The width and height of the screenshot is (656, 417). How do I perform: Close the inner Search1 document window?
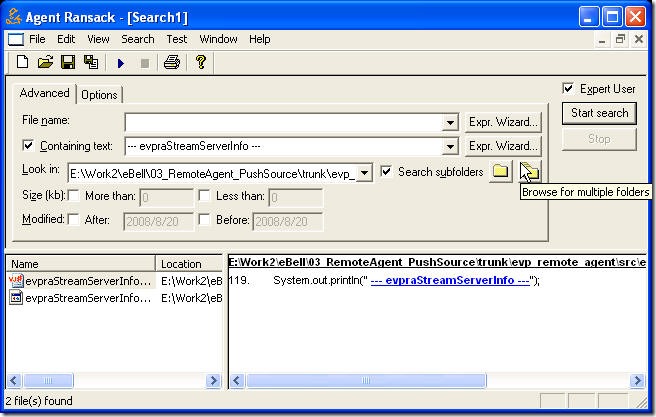tap(639, 39)
